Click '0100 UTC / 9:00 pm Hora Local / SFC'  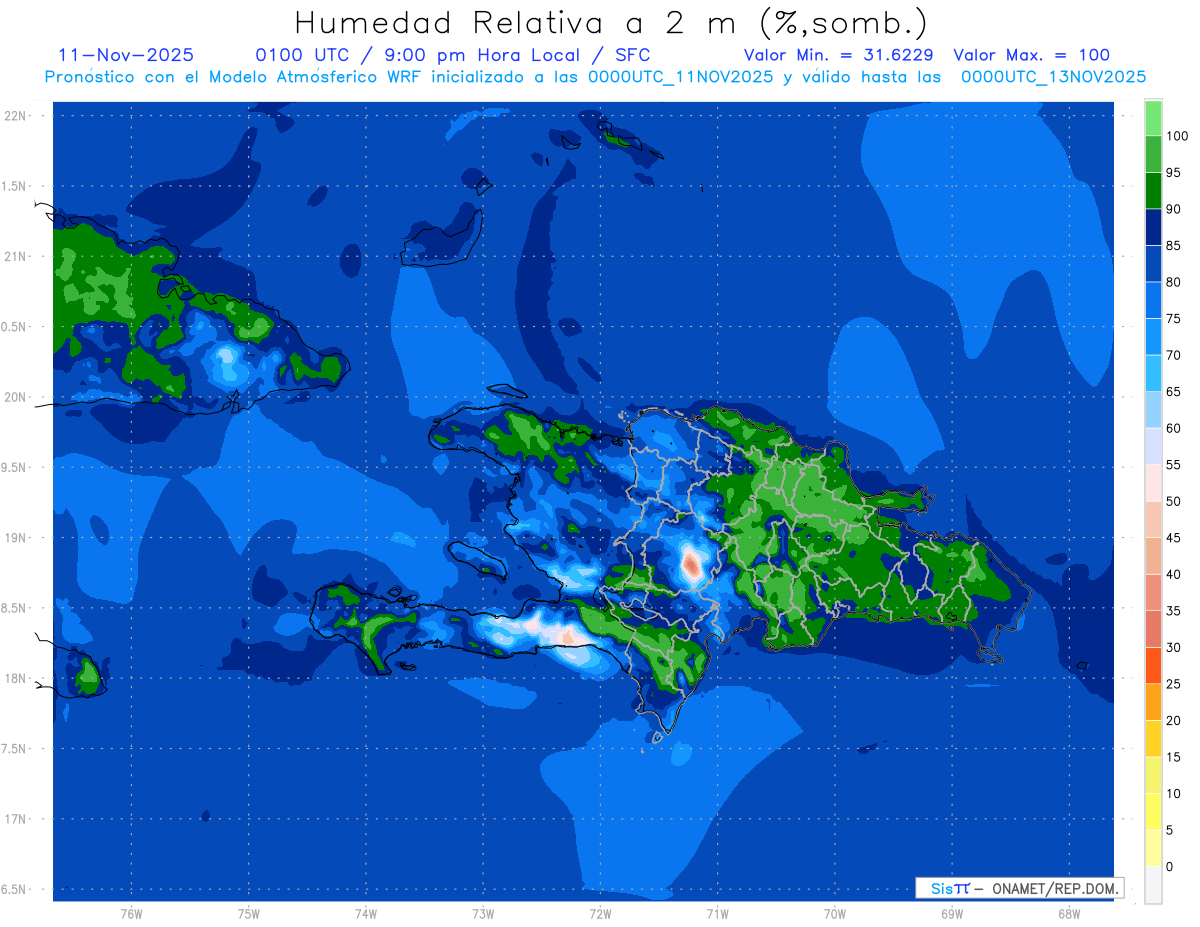point(453,55)
